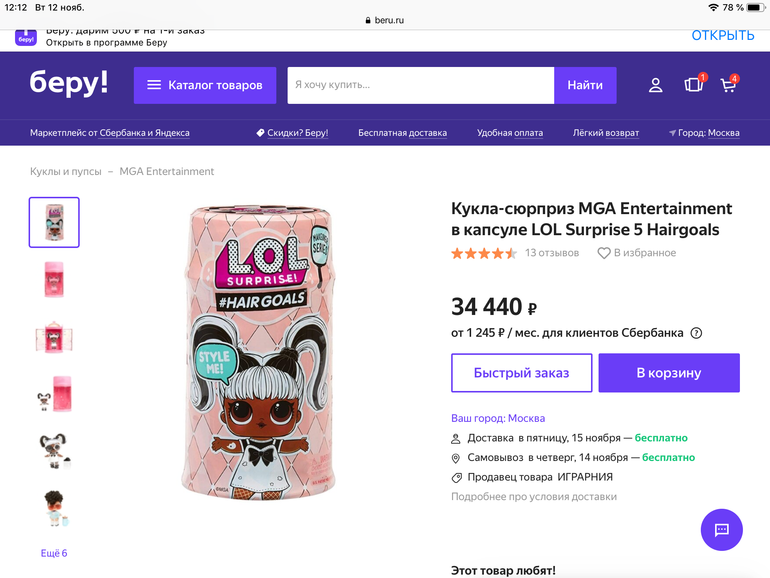Click the heart icon to add to favorites
The width and height of the screenshot is (770, 578).
click(604, 254)
